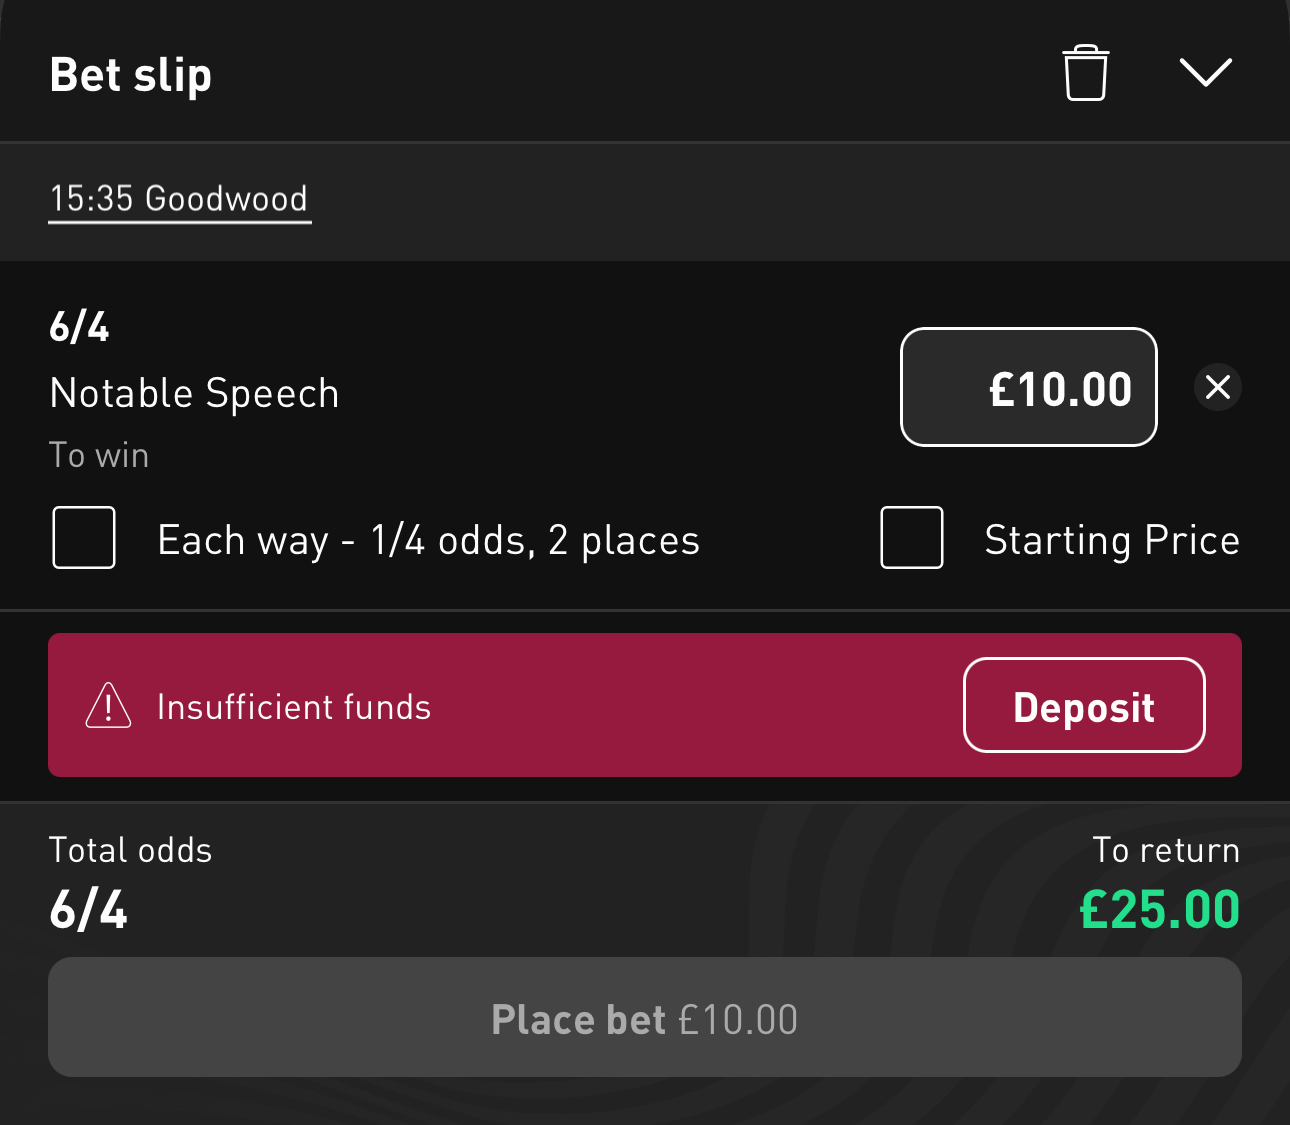This screenshot has height=1125, width=1290.
Task: Empty the bet slip using the trash icon
Action: [1086, 71]
